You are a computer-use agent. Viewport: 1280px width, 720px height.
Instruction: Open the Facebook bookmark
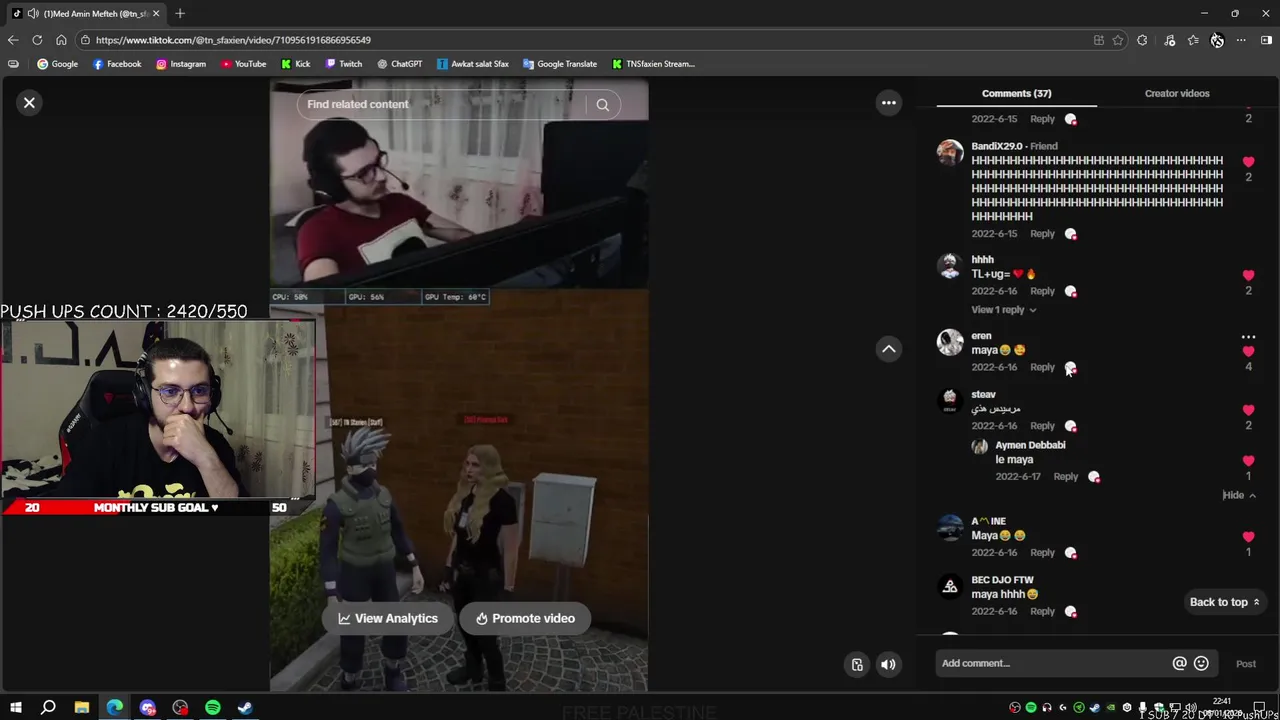click(117, 64)
